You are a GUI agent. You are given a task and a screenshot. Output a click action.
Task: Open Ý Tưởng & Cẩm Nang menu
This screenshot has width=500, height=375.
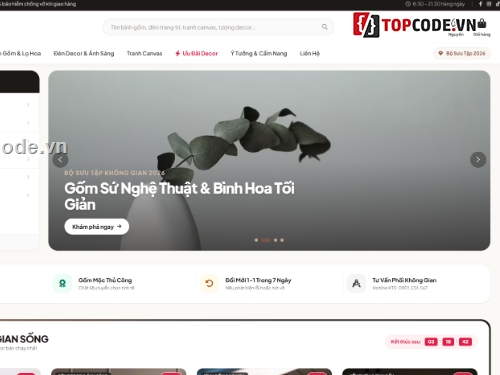point(259,53)
